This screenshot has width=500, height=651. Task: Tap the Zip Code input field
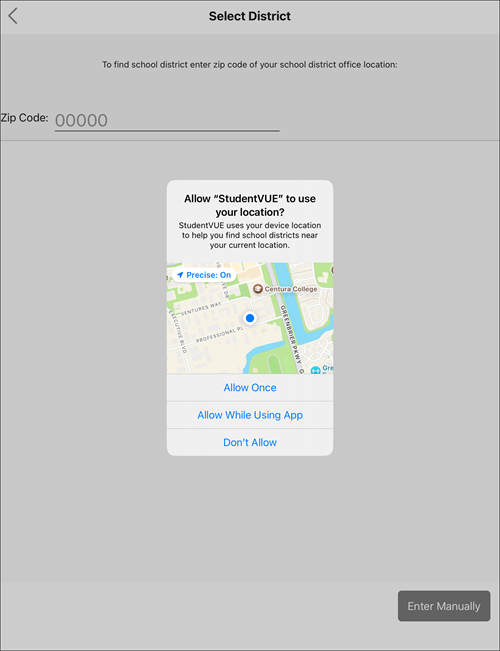167,120
